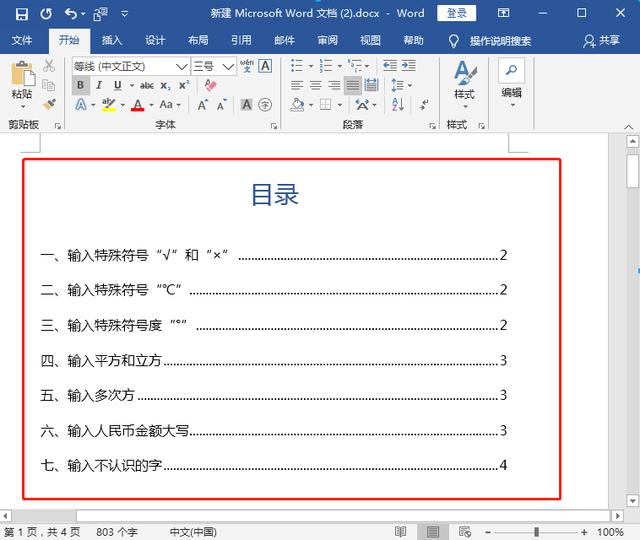Toggle Superscript formatting

(x=184, y=85)
